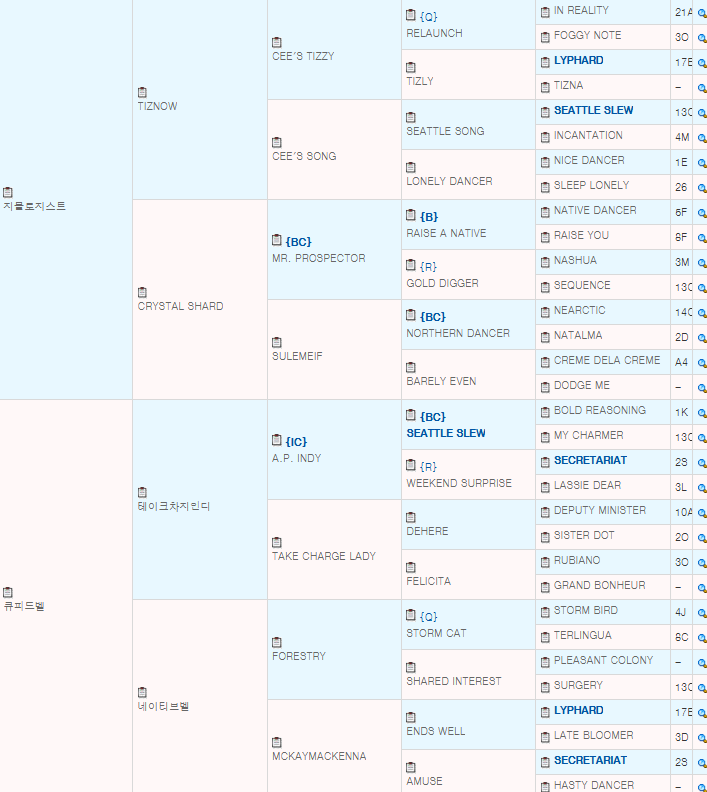The width and height of the screenshot is (707, 792).
Task: Select the 큐피드벨 horse name
Action: 24,606
